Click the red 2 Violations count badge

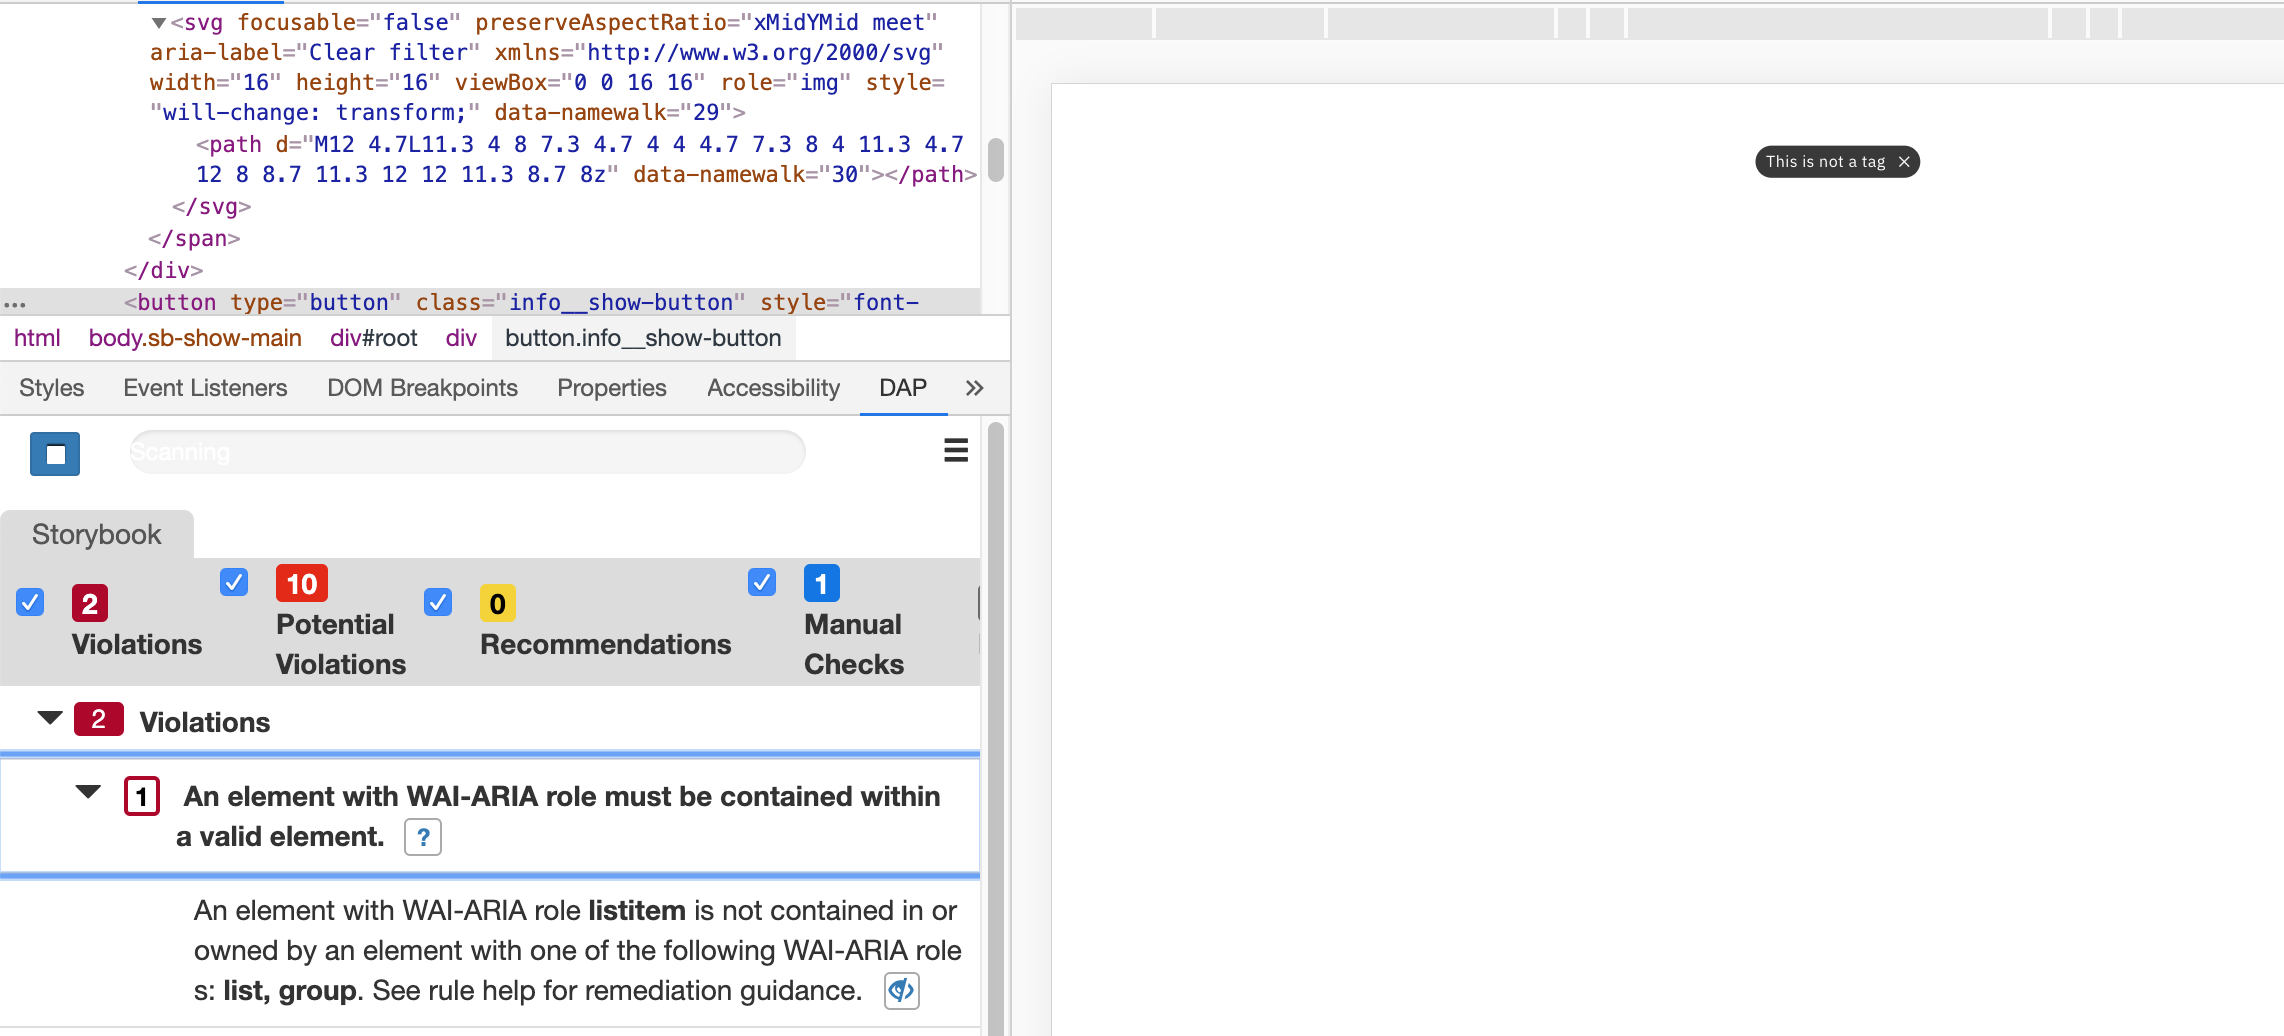90,603
